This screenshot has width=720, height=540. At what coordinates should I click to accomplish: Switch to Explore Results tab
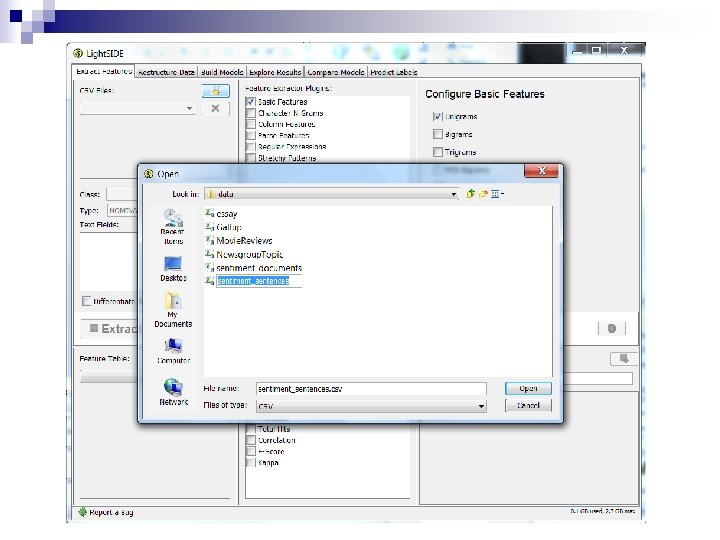(x=275, y=72)
